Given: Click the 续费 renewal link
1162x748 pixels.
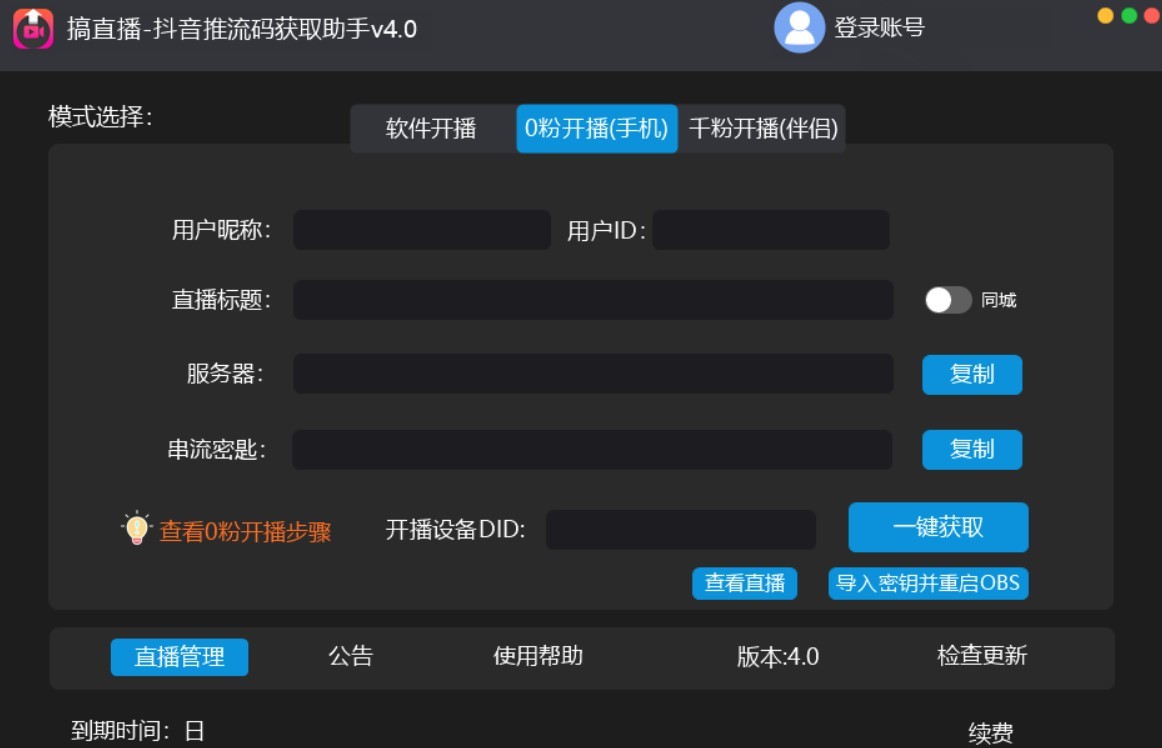Looking at the screenshot, I should (x=990, y=733).
